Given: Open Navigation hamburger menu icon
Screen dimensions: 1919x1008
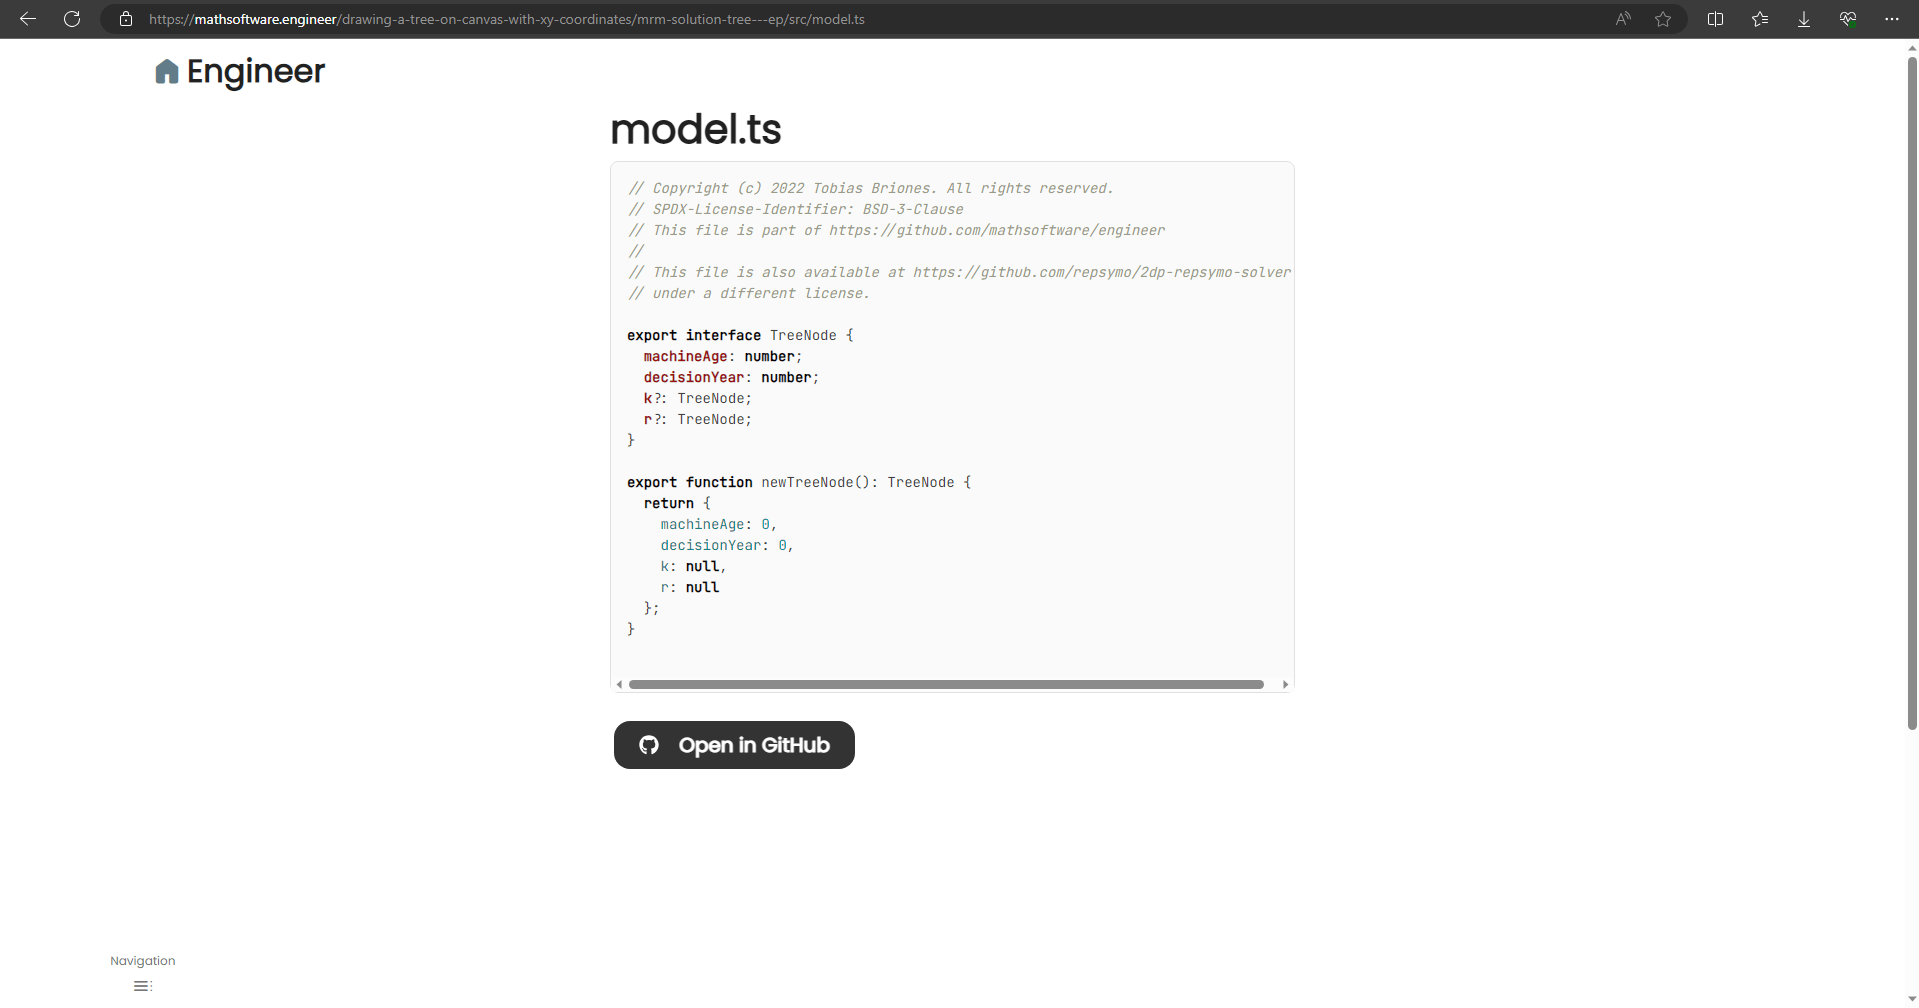Looking at the screenshot, I should tap(143, 986).
